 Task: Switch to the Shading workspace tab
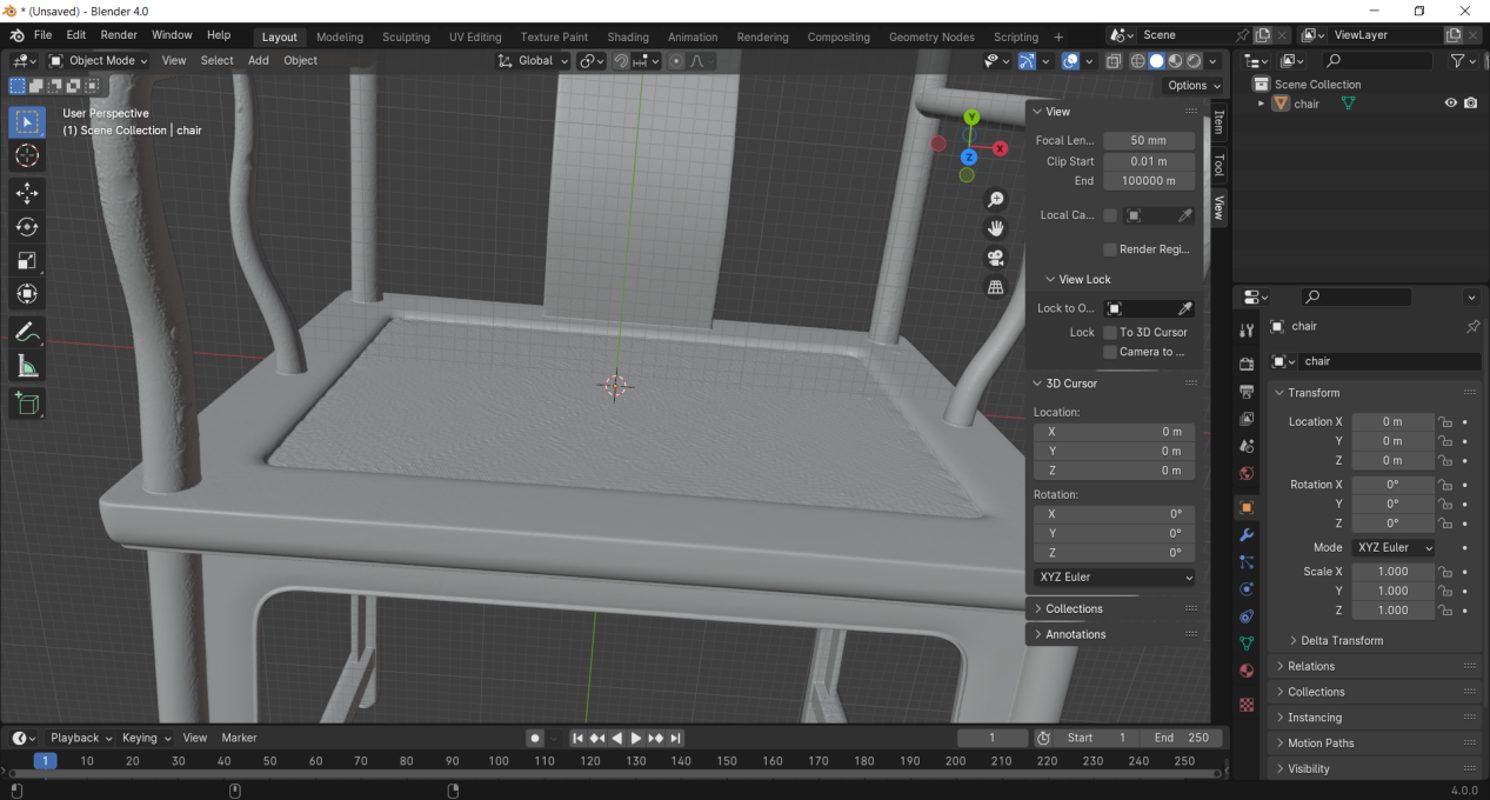pyautogui.click(x=628, y=37)
